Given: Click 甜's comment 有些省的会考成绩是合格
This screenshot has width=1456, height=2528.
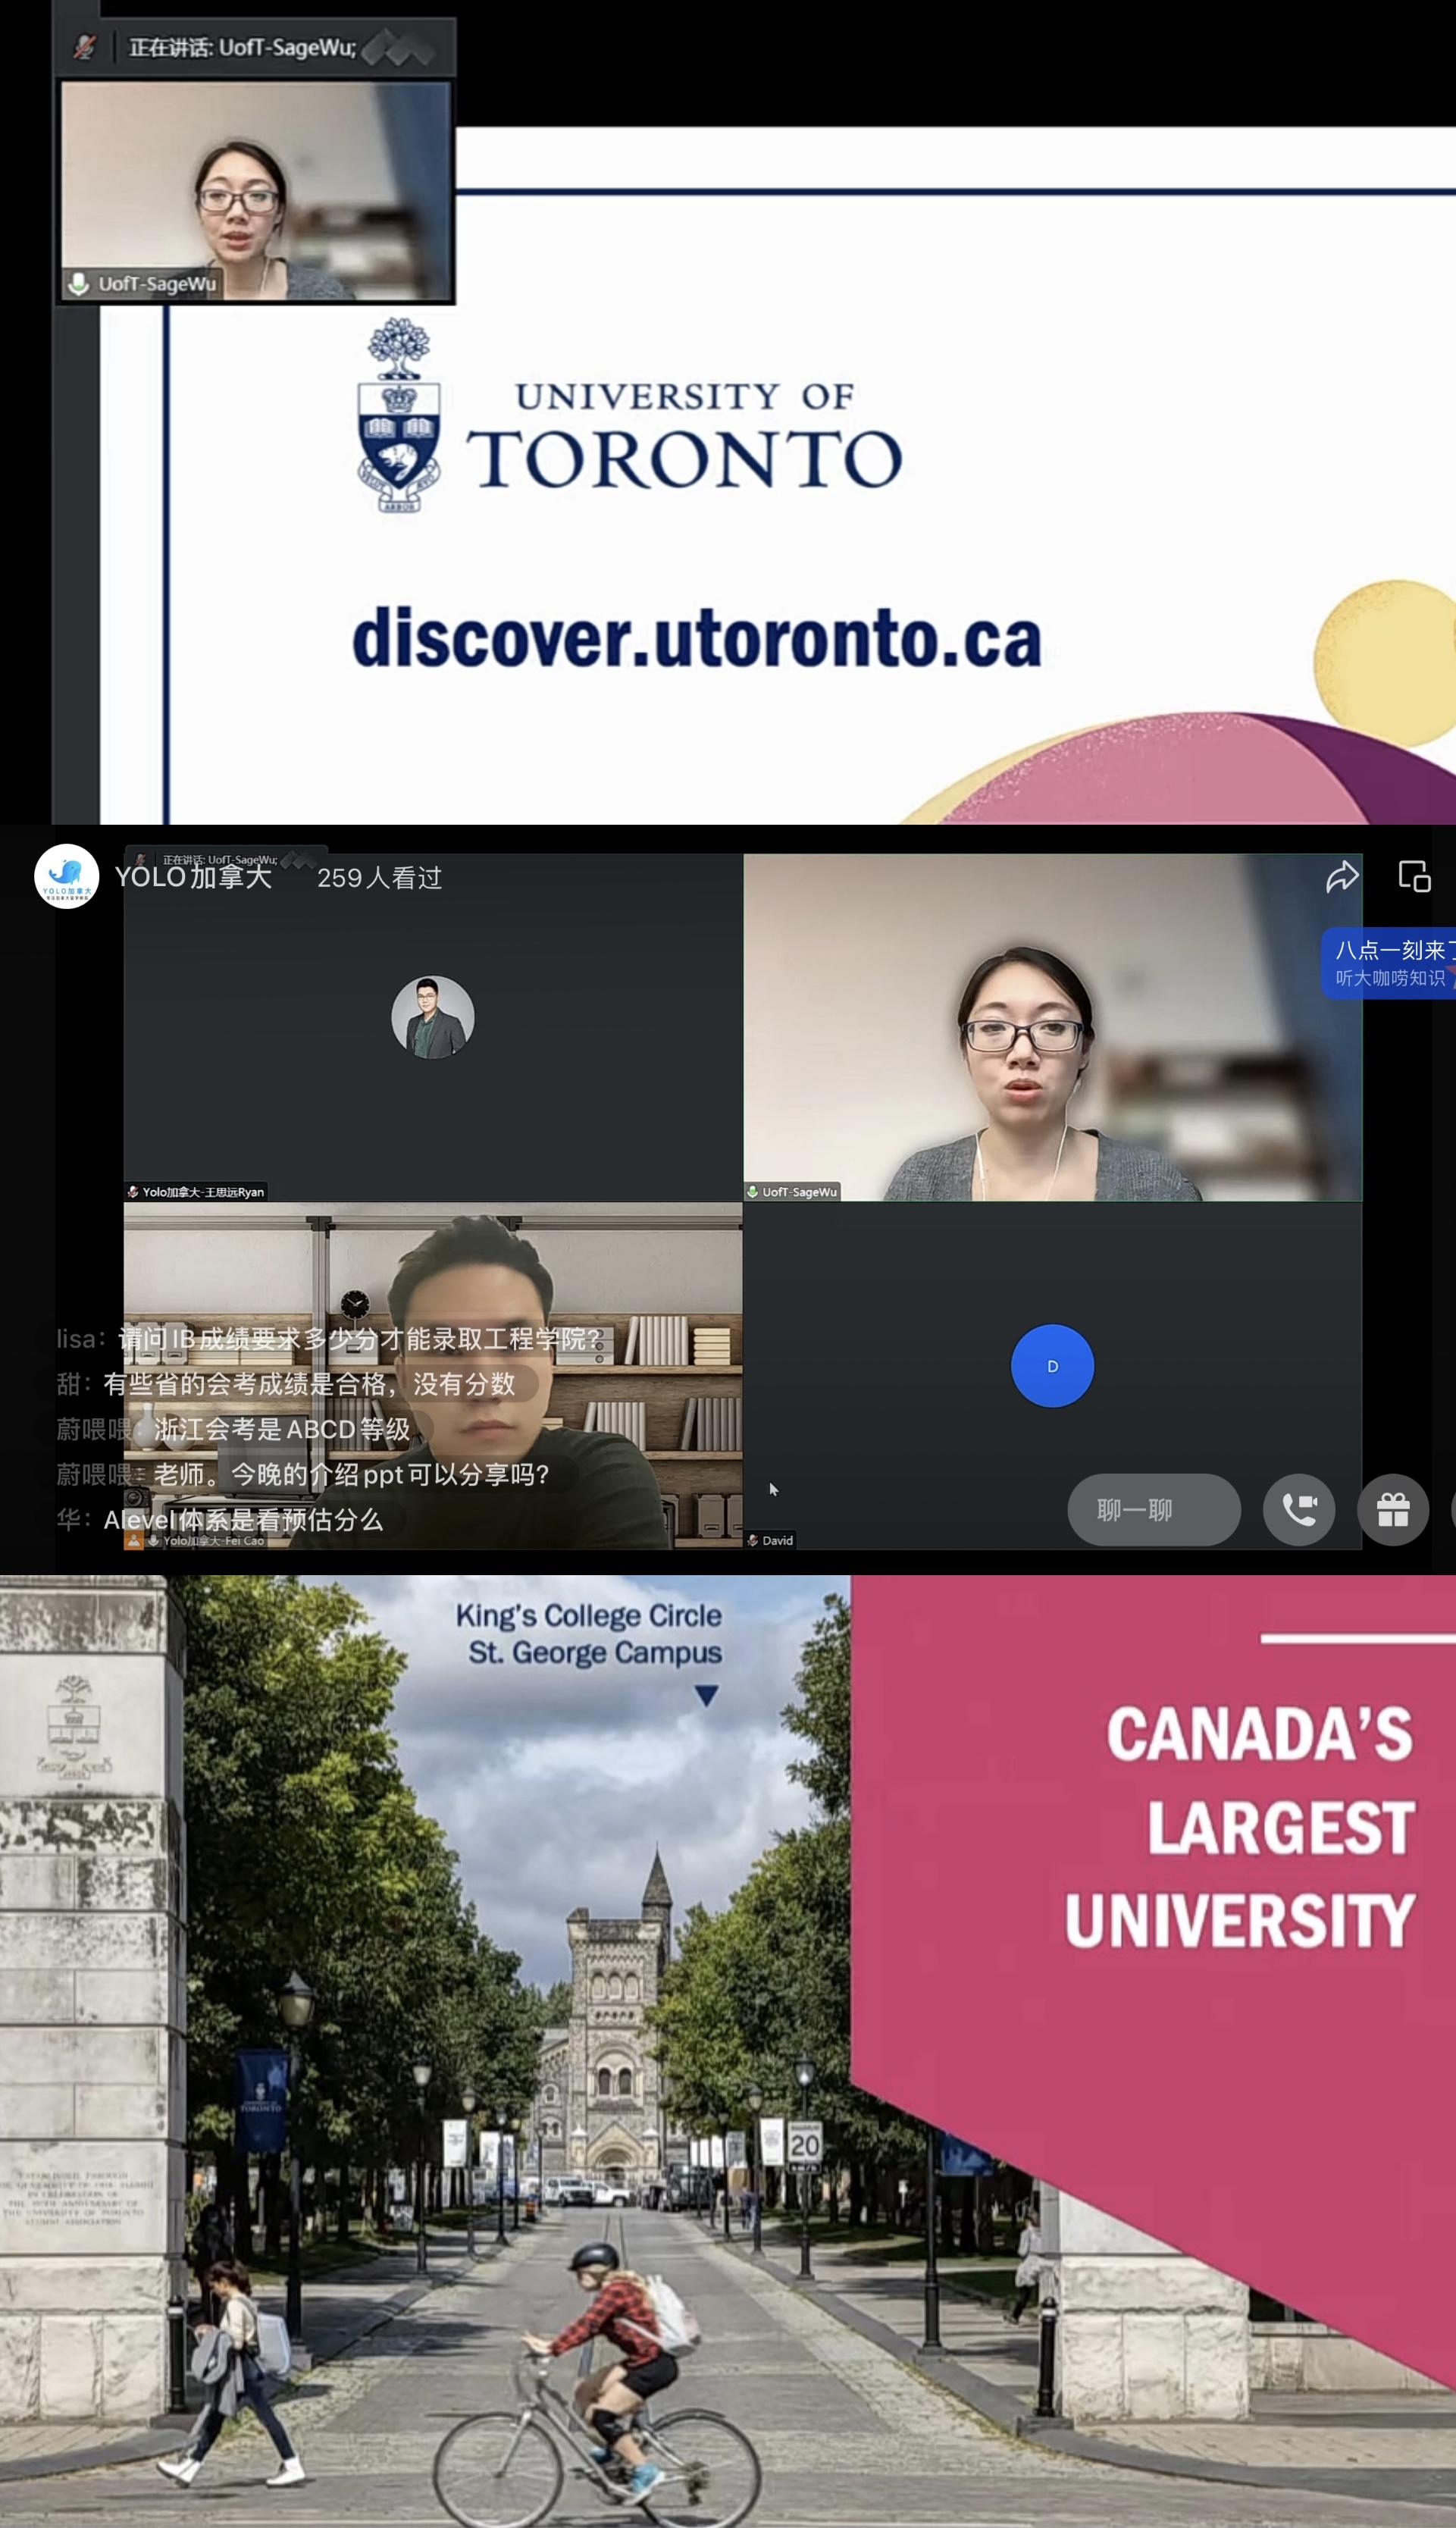Looking at the screenshot, I should [x=286, y=1383].
